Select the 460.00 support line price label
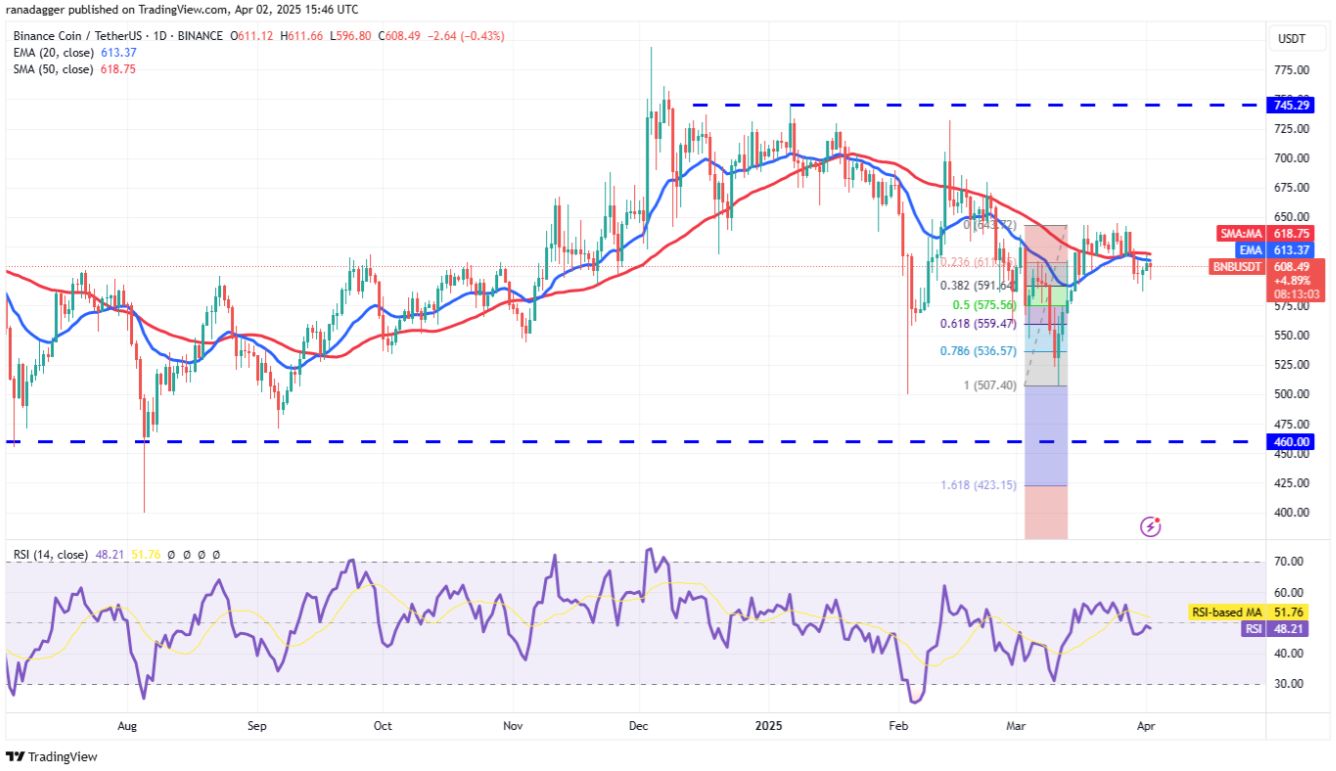Image resolution: width=1336 pixels, height=771 pixels. point(1289,441)
